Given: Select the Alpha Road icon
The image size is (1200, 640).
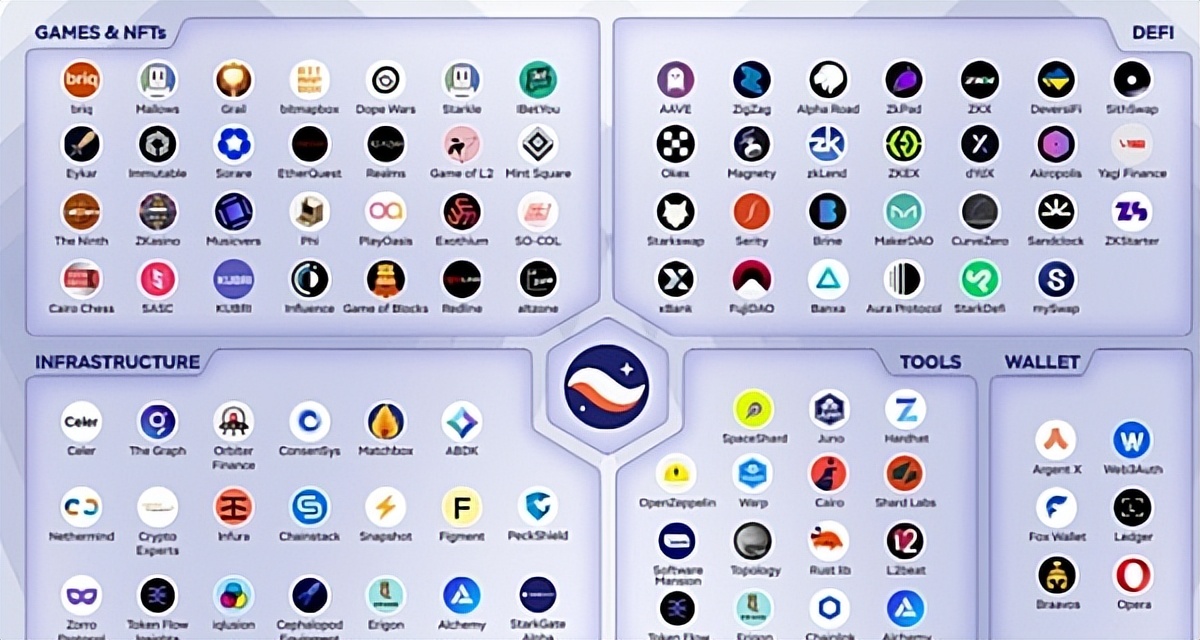Looking at the screenshot, I should pos(828,79).
